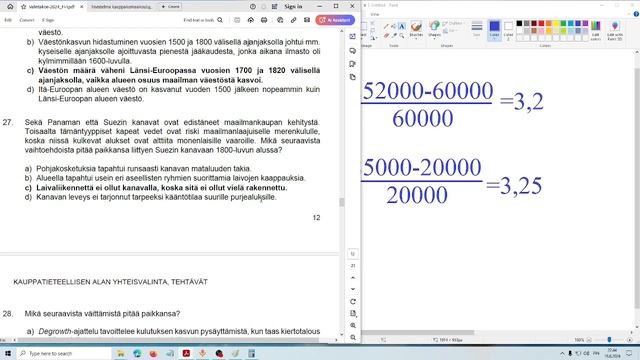This screenshot has height=360, width=640.
Task: Click the upload to cloud icon
Action: click(251, 20)
